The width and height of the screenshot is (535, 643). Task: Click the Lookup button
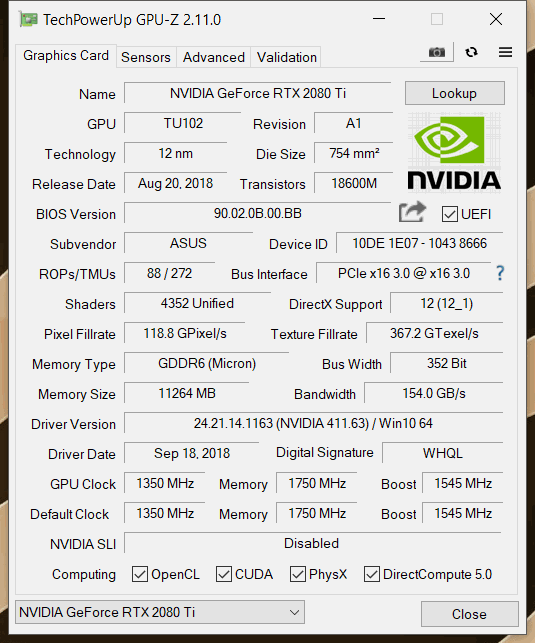coord(454,93)
